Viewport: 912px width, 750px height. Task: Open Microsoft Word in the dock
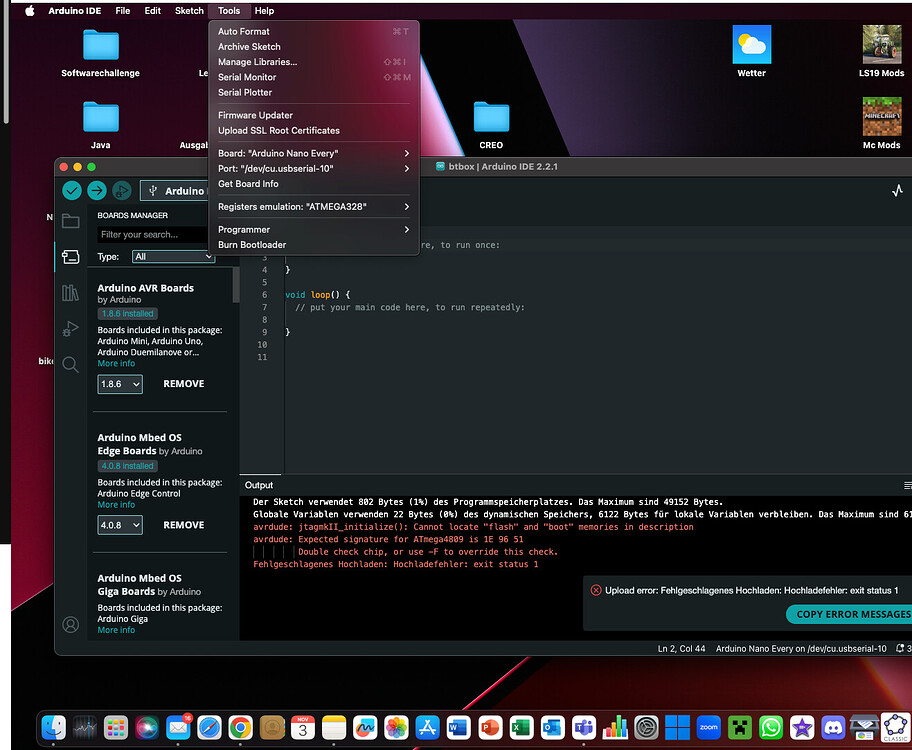(458, 727)
